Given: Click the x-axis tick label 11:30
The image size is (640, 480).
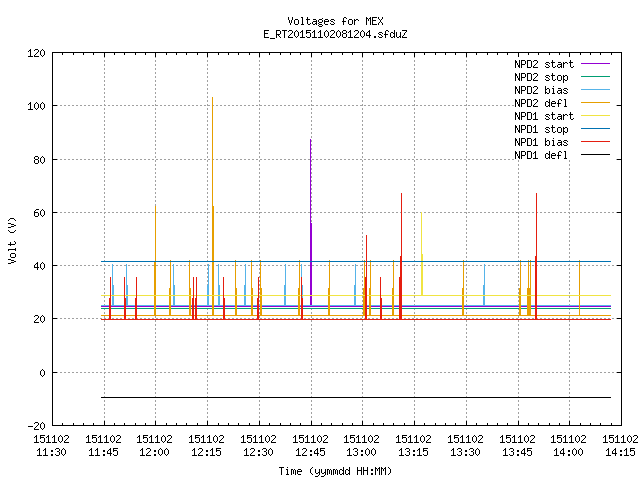Looking at the screenshot, I should (x=51, y=452).
